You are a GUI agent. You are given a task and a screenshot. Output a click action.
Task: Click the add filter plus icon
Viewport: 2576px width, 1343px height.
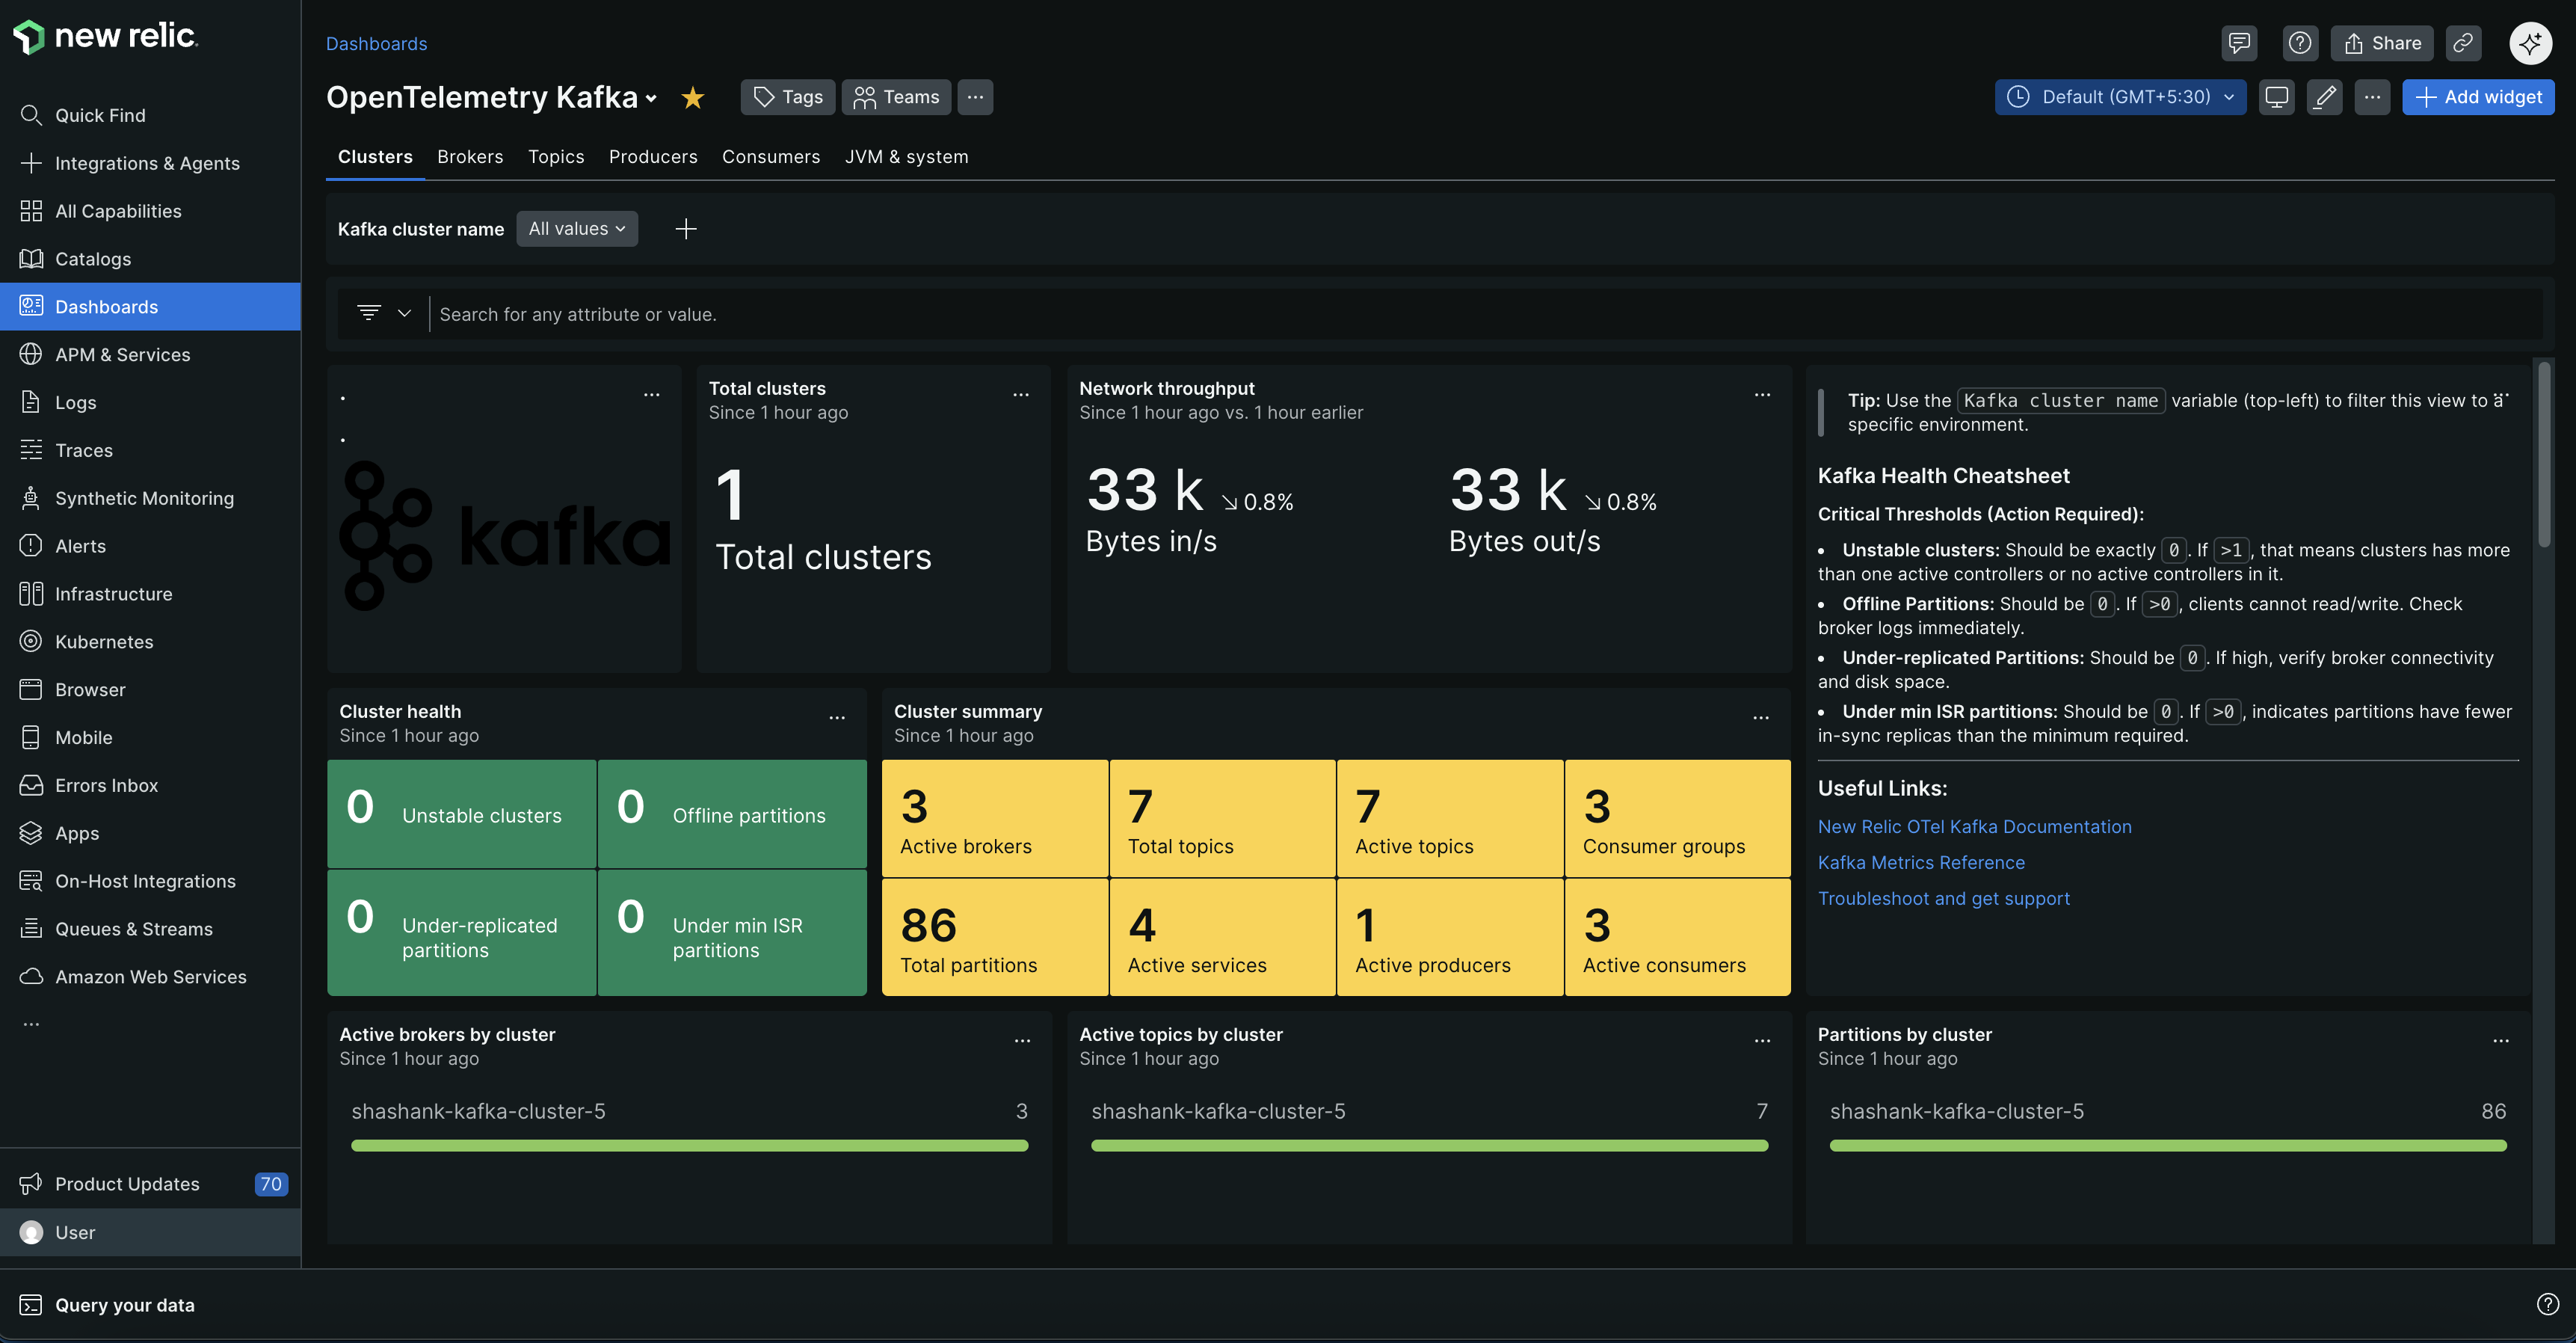[x=686, y=229]
